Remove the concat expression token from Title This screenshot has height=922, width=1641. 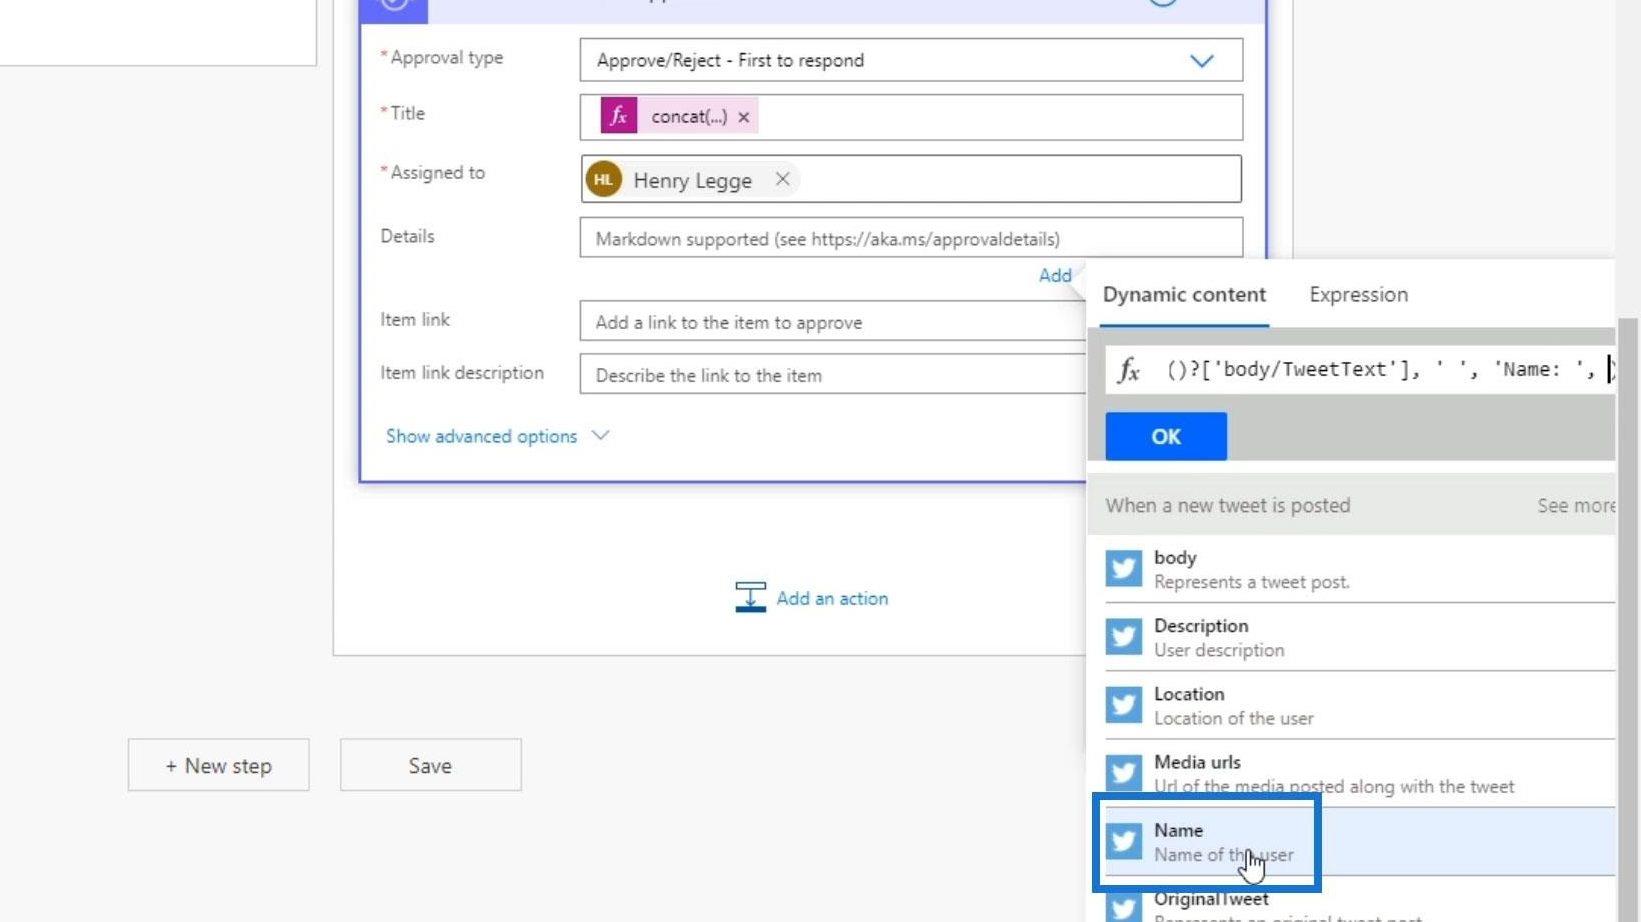pyautogui.click(x=744, y=117)
